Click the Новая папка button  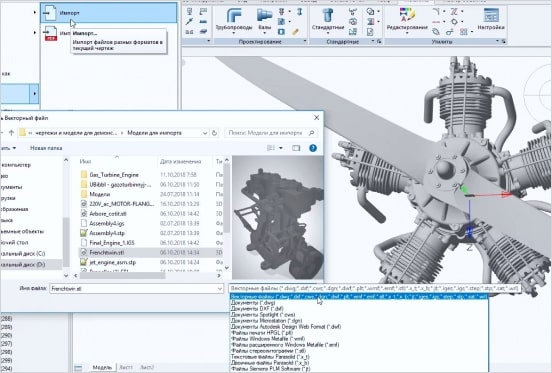[46, 148]
